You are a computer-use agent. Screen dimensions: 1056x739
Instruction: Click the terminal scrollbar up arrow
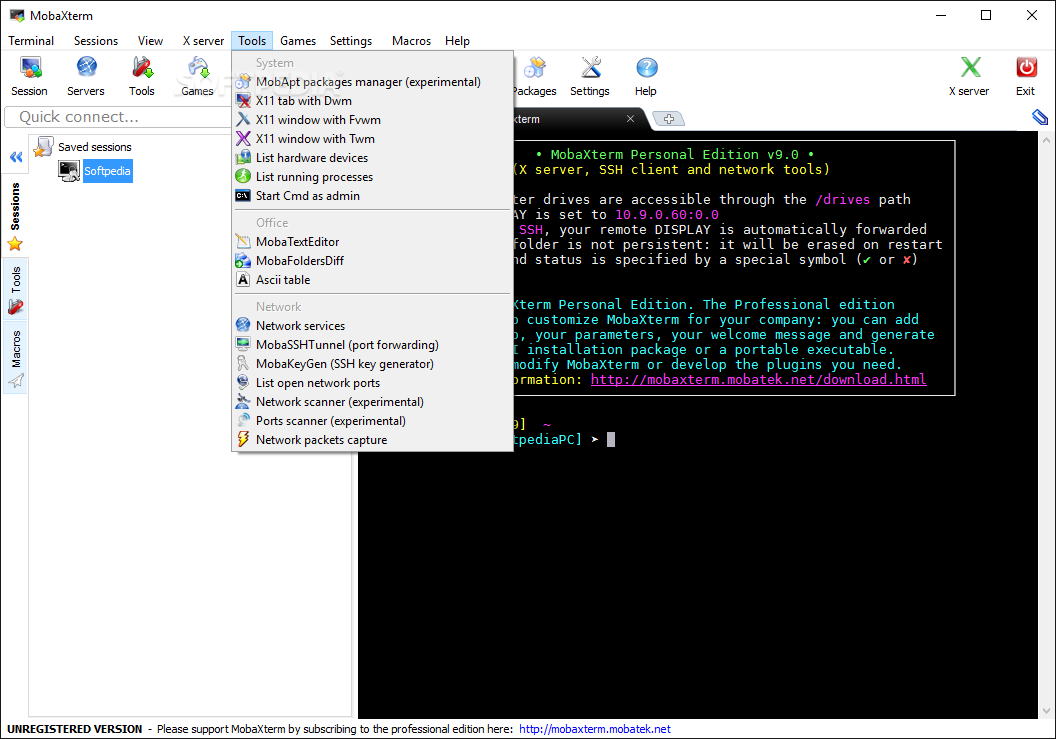pos(1046,140)
